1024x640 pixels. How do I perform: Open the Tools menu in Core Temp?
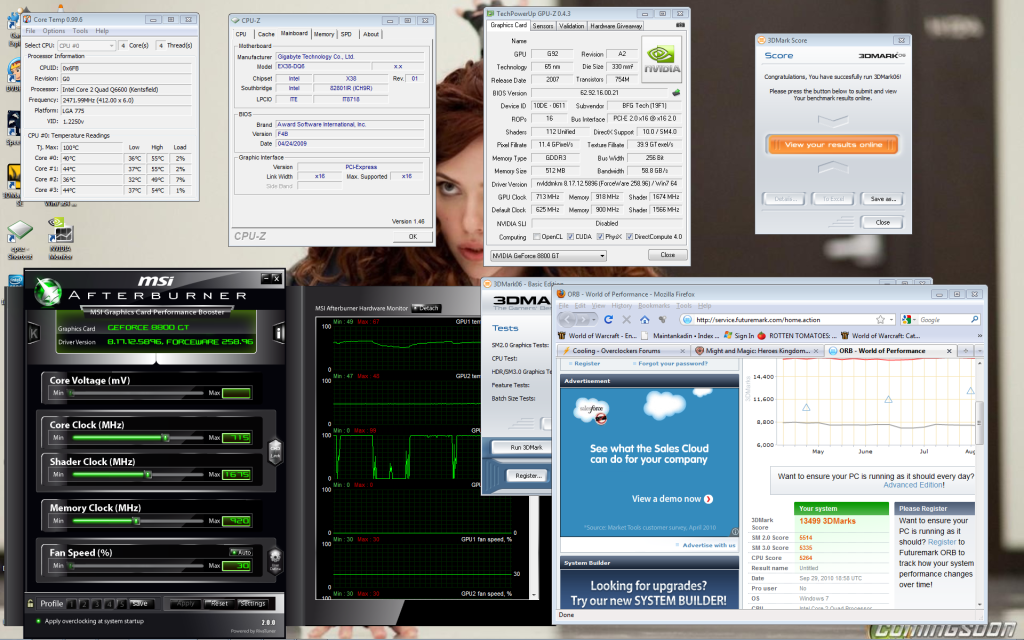click(x=80, y=31)
